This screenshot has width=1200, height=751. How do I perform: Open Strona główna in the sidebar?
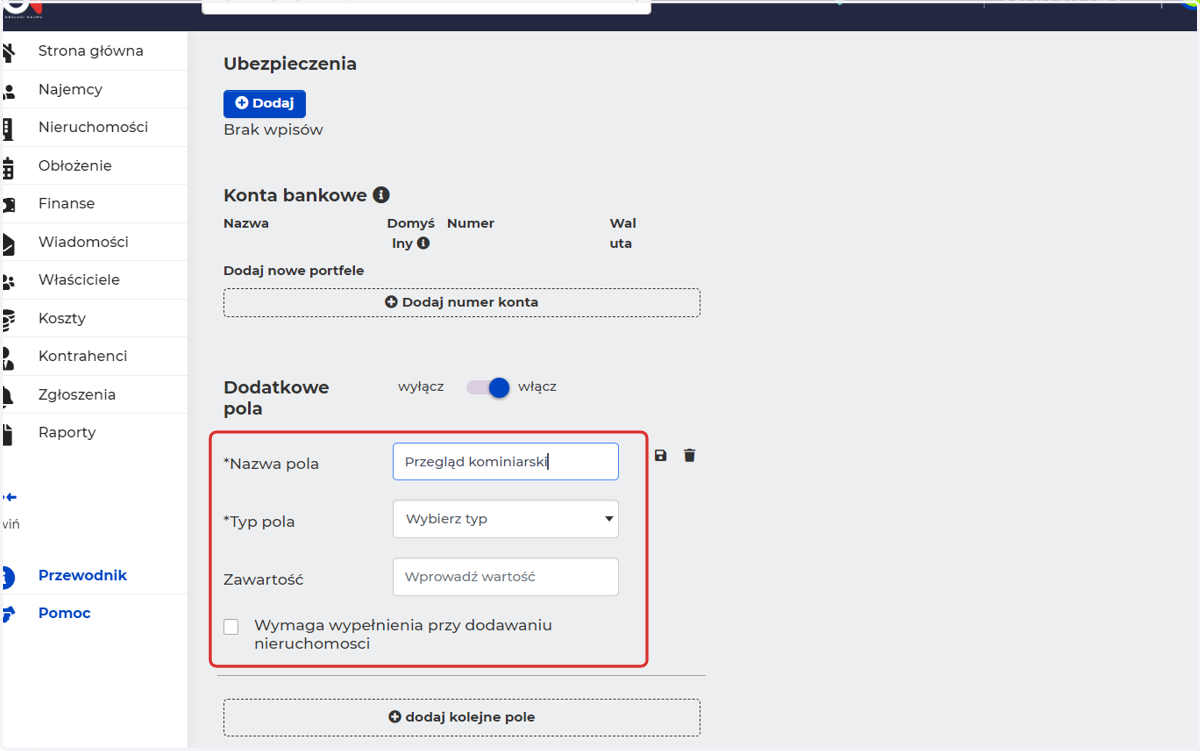(91, 51)
